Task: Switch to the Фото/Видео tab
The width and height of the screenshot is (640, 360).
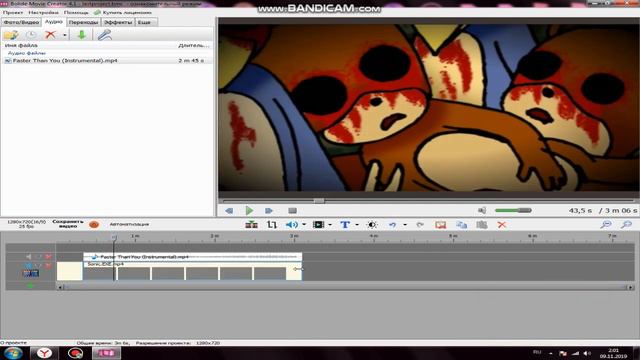Action: pos(21,22)
